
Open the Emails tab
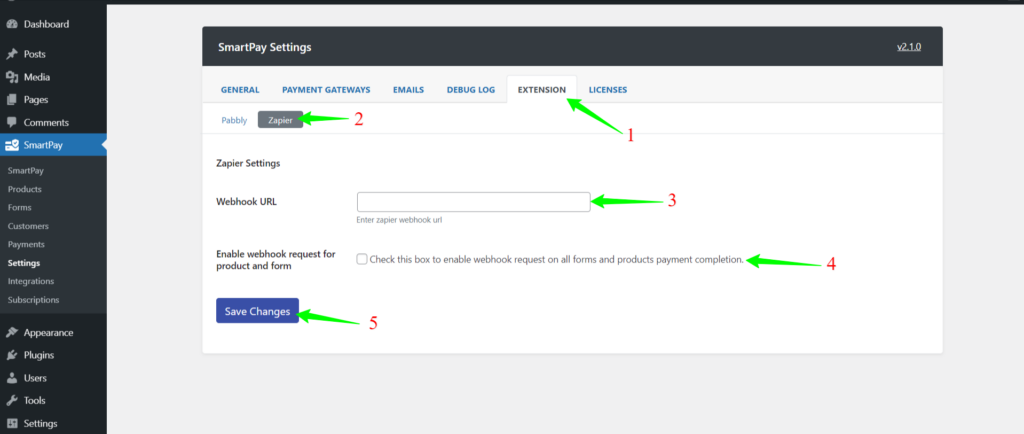tap(408, 90)
